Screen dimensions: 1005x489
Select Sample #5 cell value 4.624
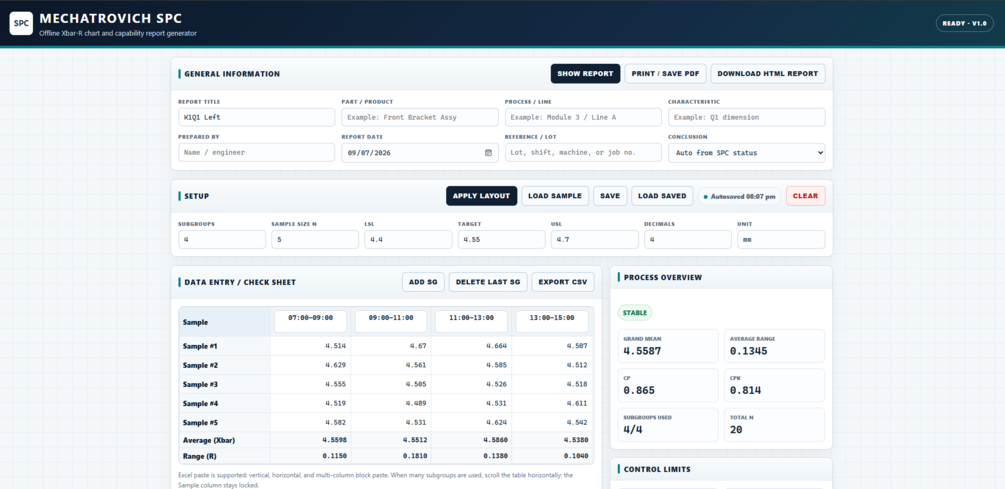(x=471, y=423)
